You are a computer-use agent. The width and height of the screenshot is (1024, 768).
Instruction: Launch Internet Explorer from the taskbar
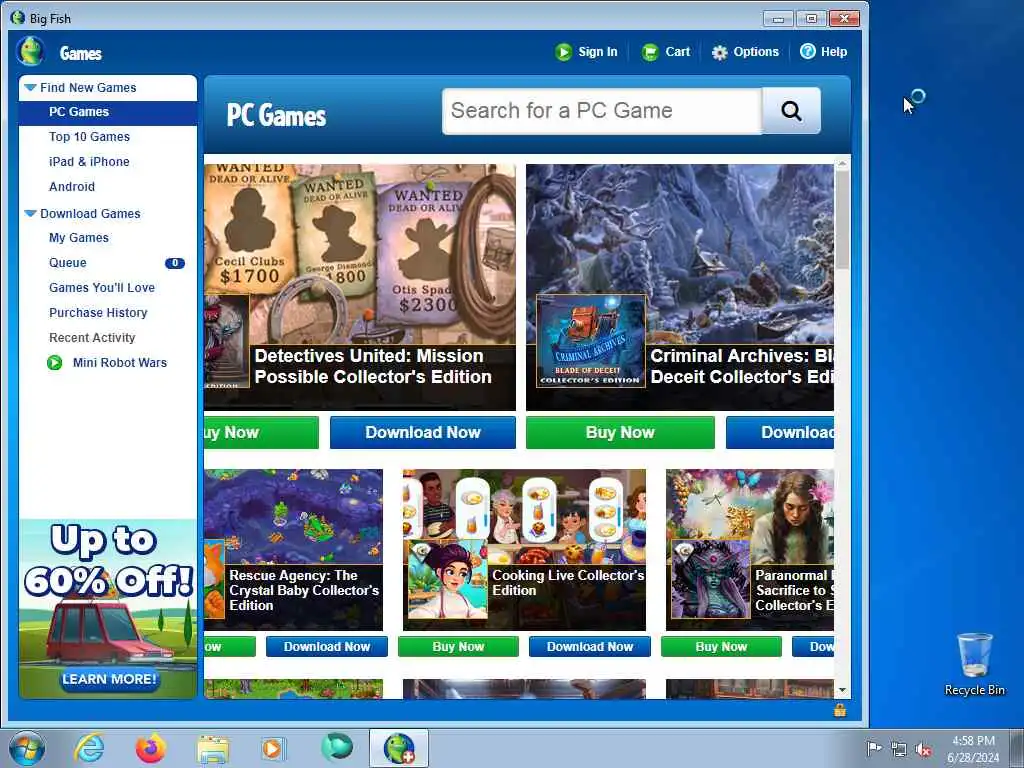pos(89,748)
